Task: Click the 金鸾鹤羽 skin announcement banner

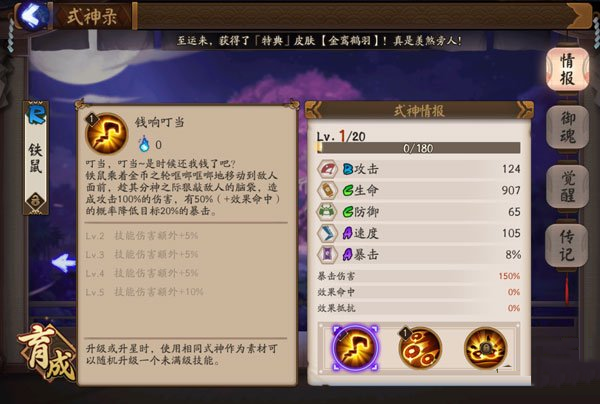Action: coord(319,41)
